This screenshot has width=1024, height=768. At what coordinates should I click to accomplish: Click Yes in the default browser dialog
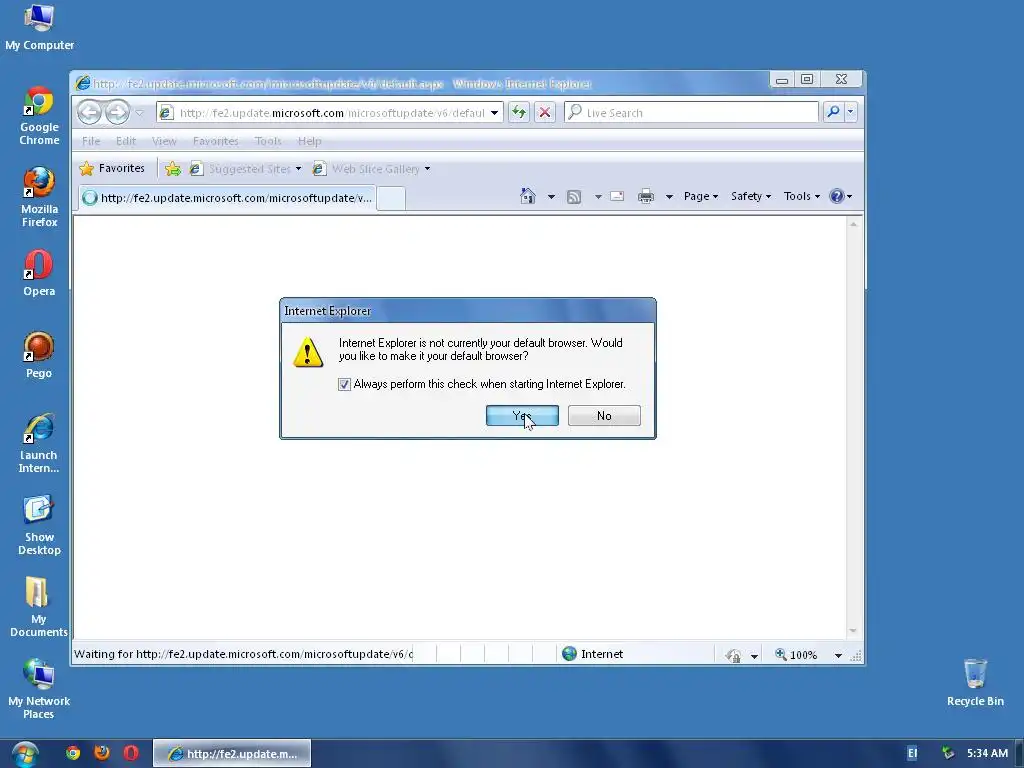coord(522,415)
